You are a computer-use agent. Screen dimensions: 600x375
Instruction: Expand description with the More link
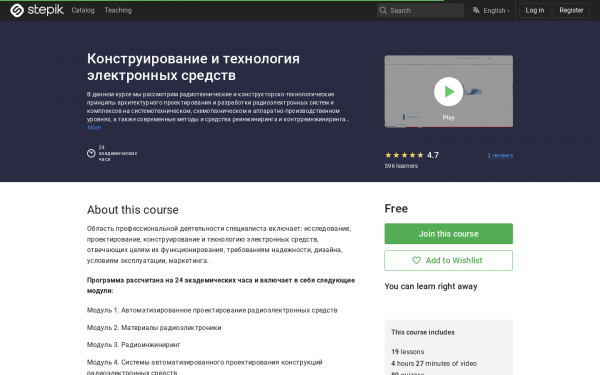pyautogui.click(x=94, y=127)
